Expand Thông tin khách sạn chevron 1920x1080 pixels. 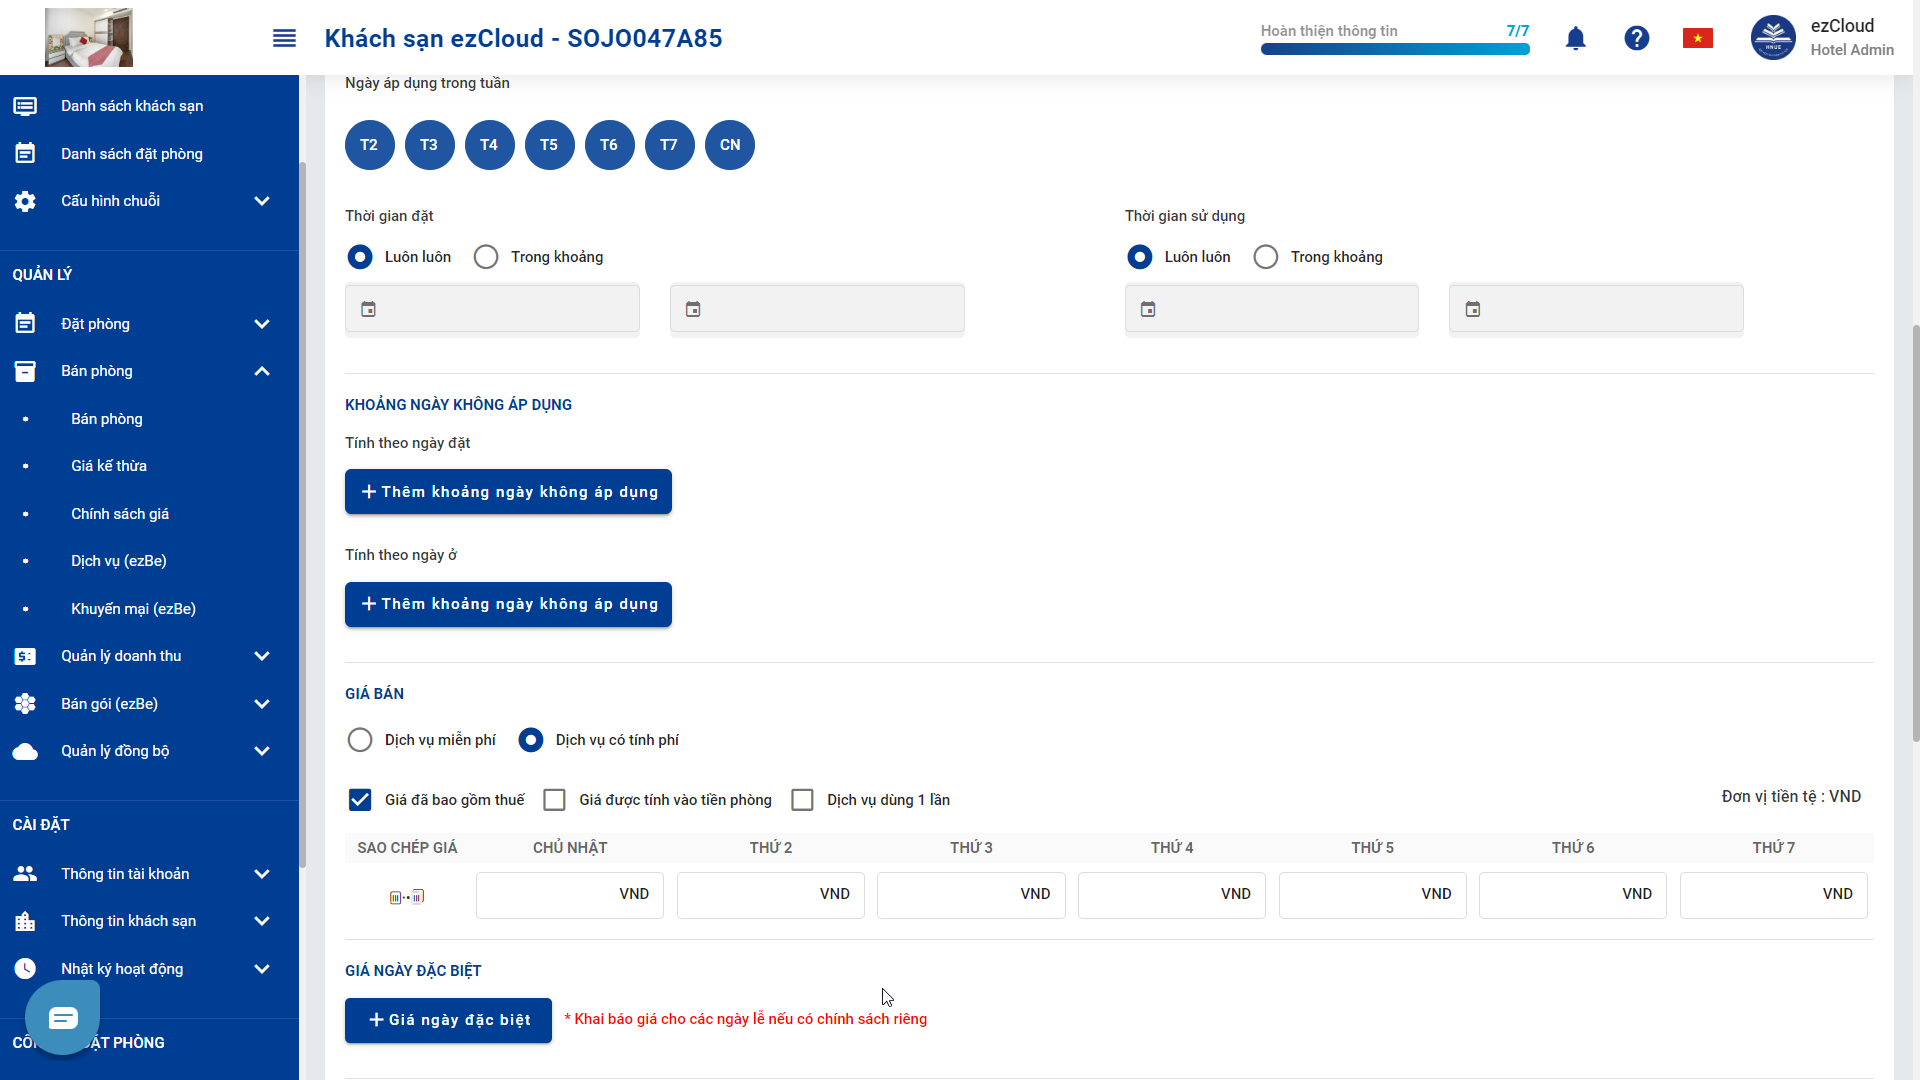[x=262, y=921]
